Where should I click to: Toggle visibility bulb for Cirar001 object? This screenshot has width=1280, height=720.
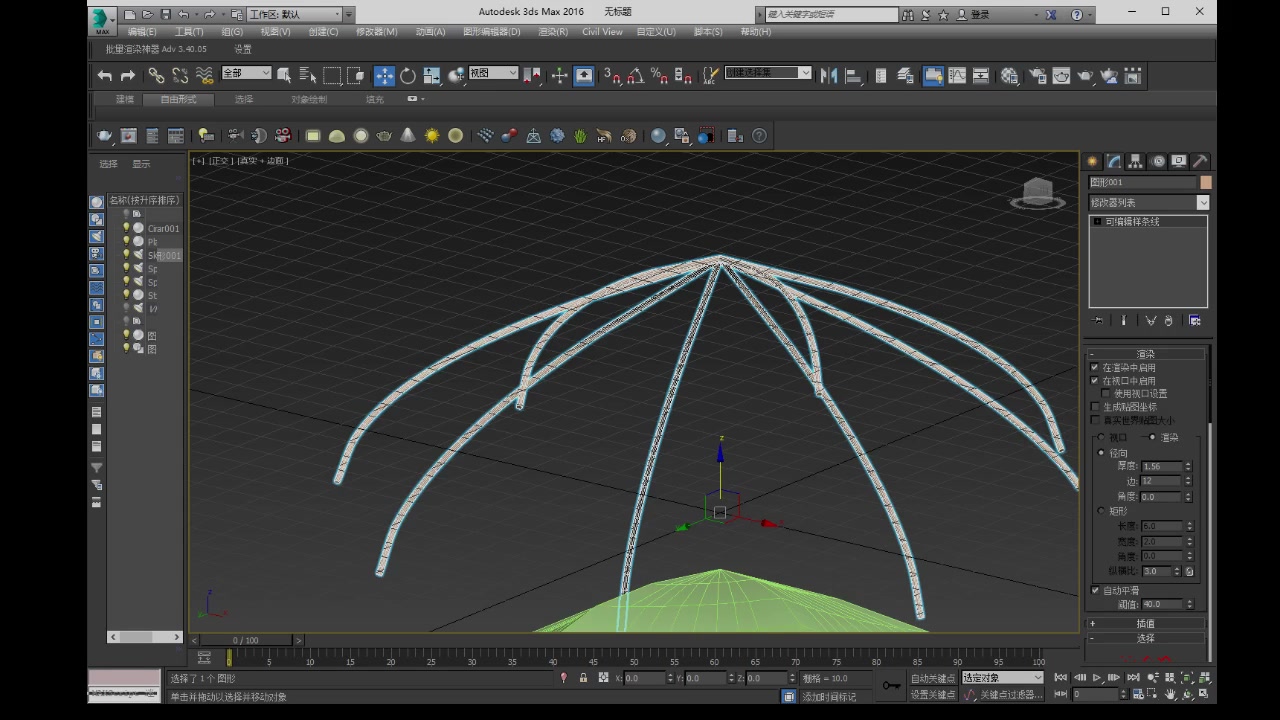coord(126,228)
